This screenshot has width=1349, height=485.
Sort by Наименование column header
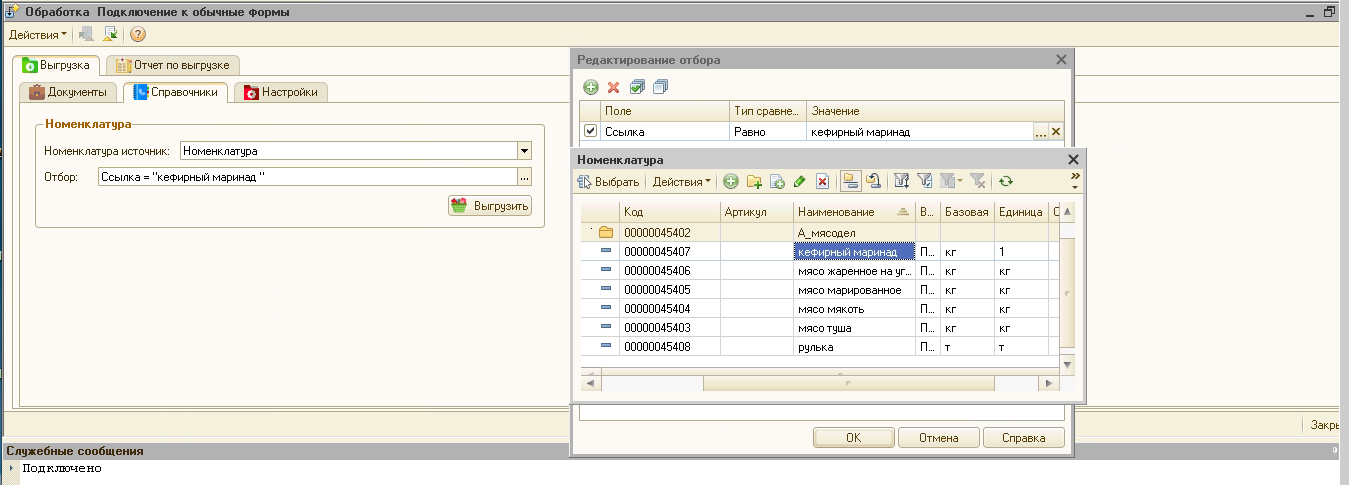(x=854, y=212)
